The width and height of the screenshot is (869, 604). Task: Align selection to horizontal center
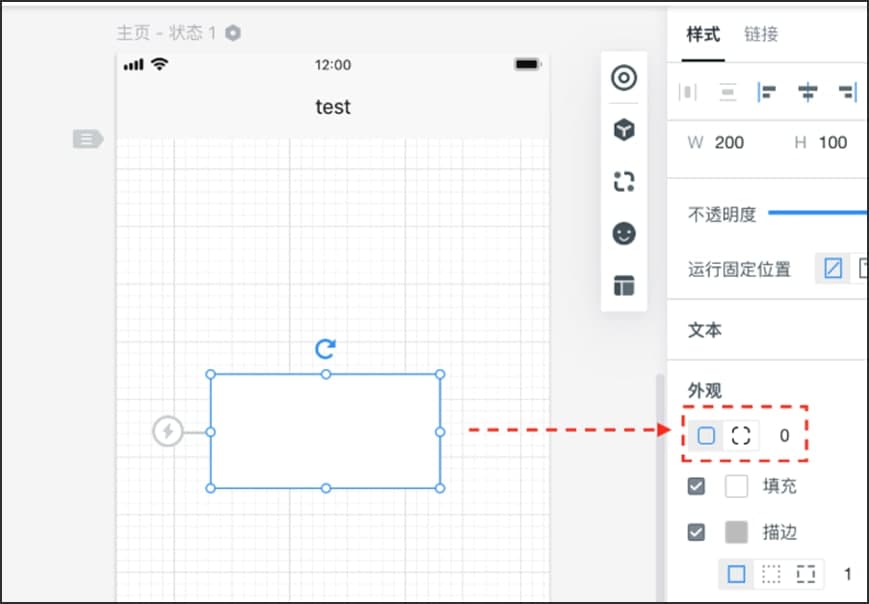click(x=807, y=91)
